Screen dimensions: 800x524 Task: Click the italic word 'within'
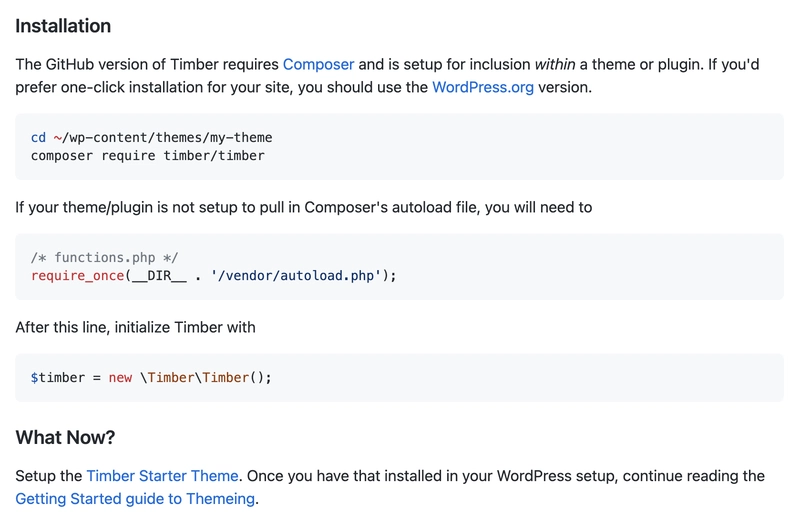pyautogui.click(x=555, y=65)
